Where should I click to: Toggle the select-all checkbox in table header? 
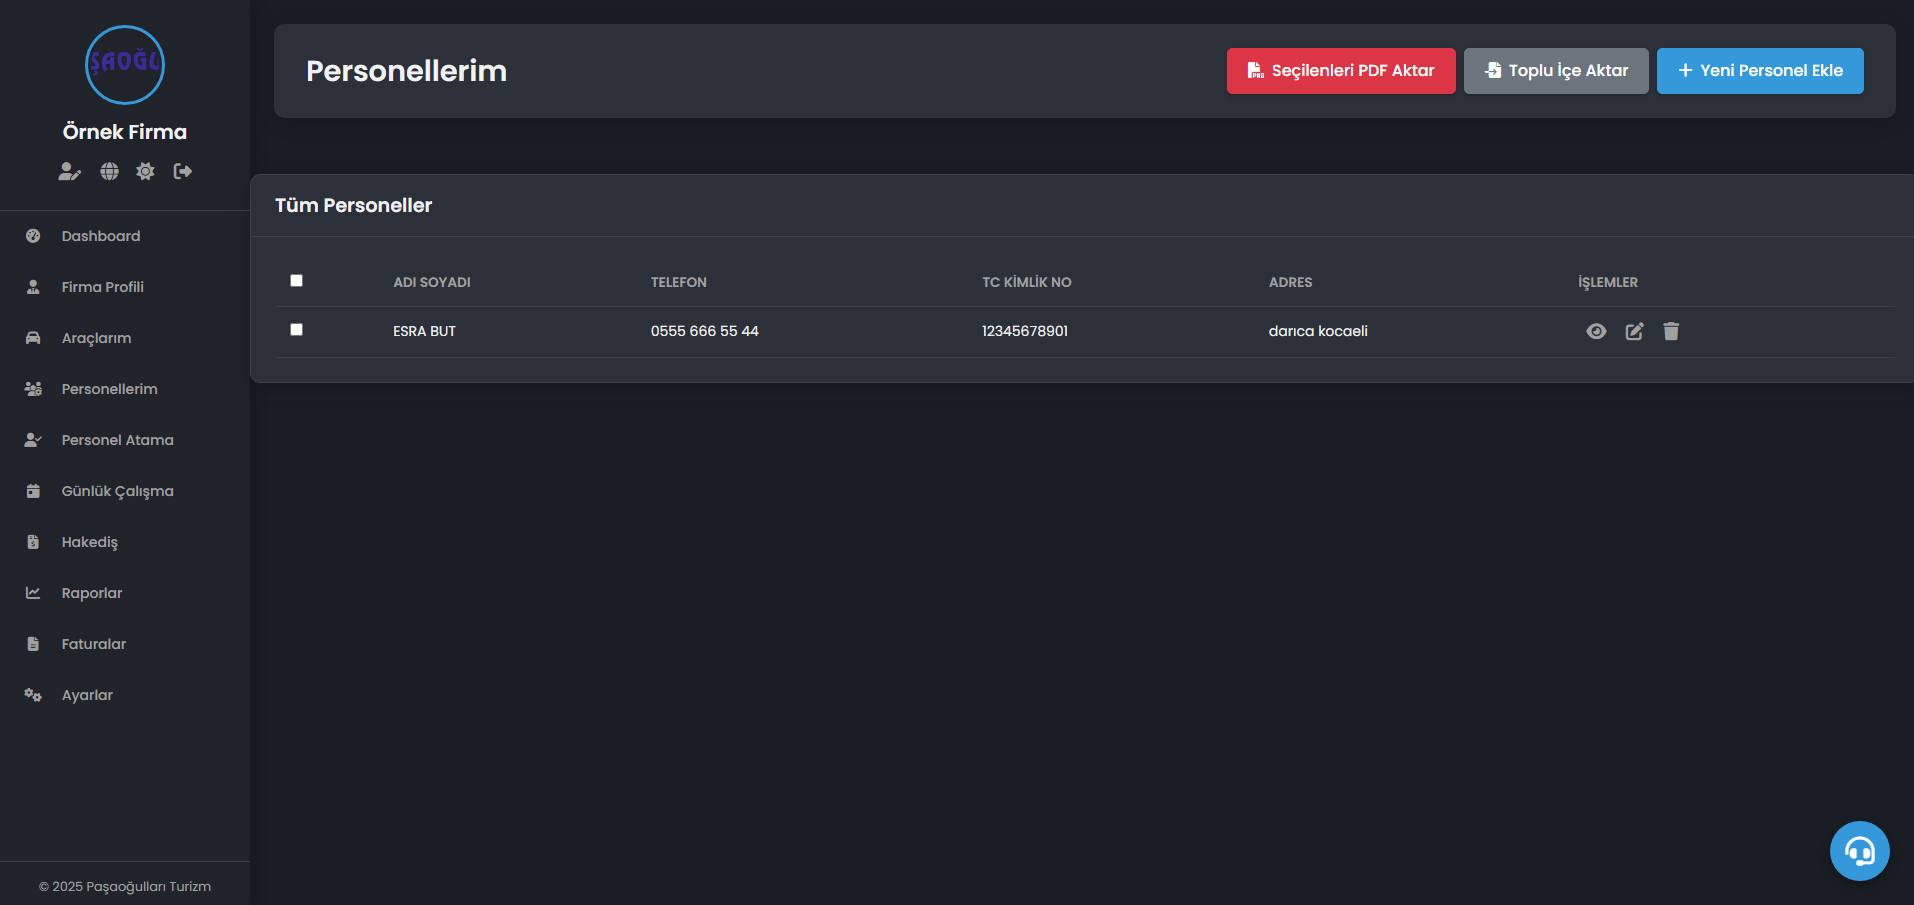tap(296, 281)
